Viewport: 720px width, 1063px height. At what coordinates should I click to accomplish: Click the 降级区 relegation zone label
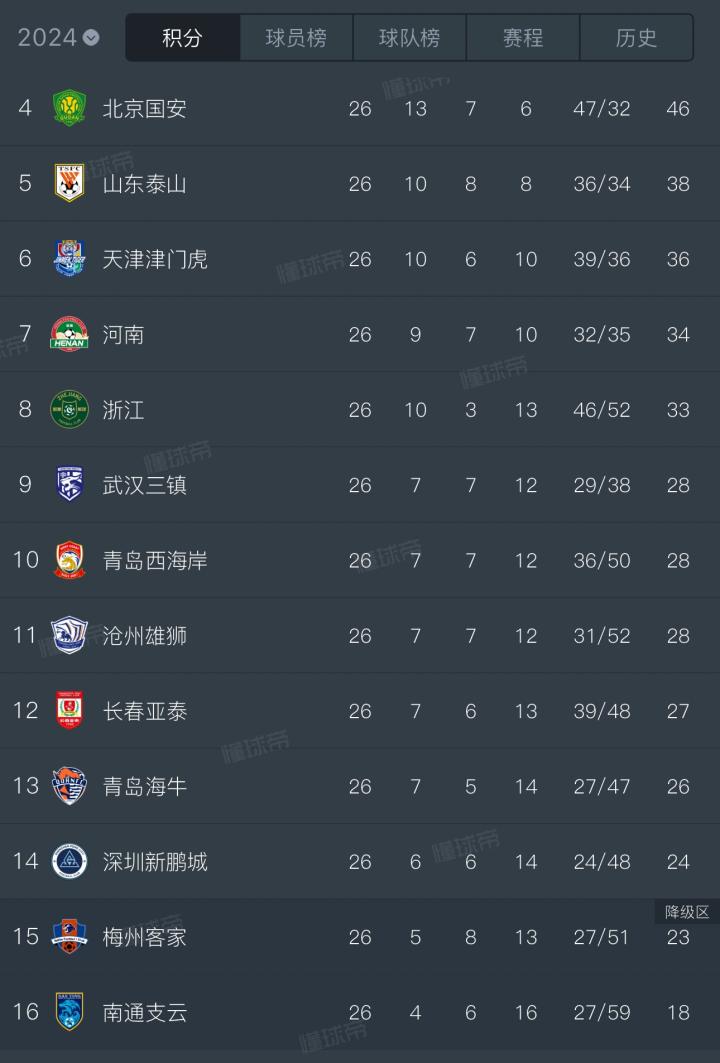pyautogui.click(x=687, y=912)
